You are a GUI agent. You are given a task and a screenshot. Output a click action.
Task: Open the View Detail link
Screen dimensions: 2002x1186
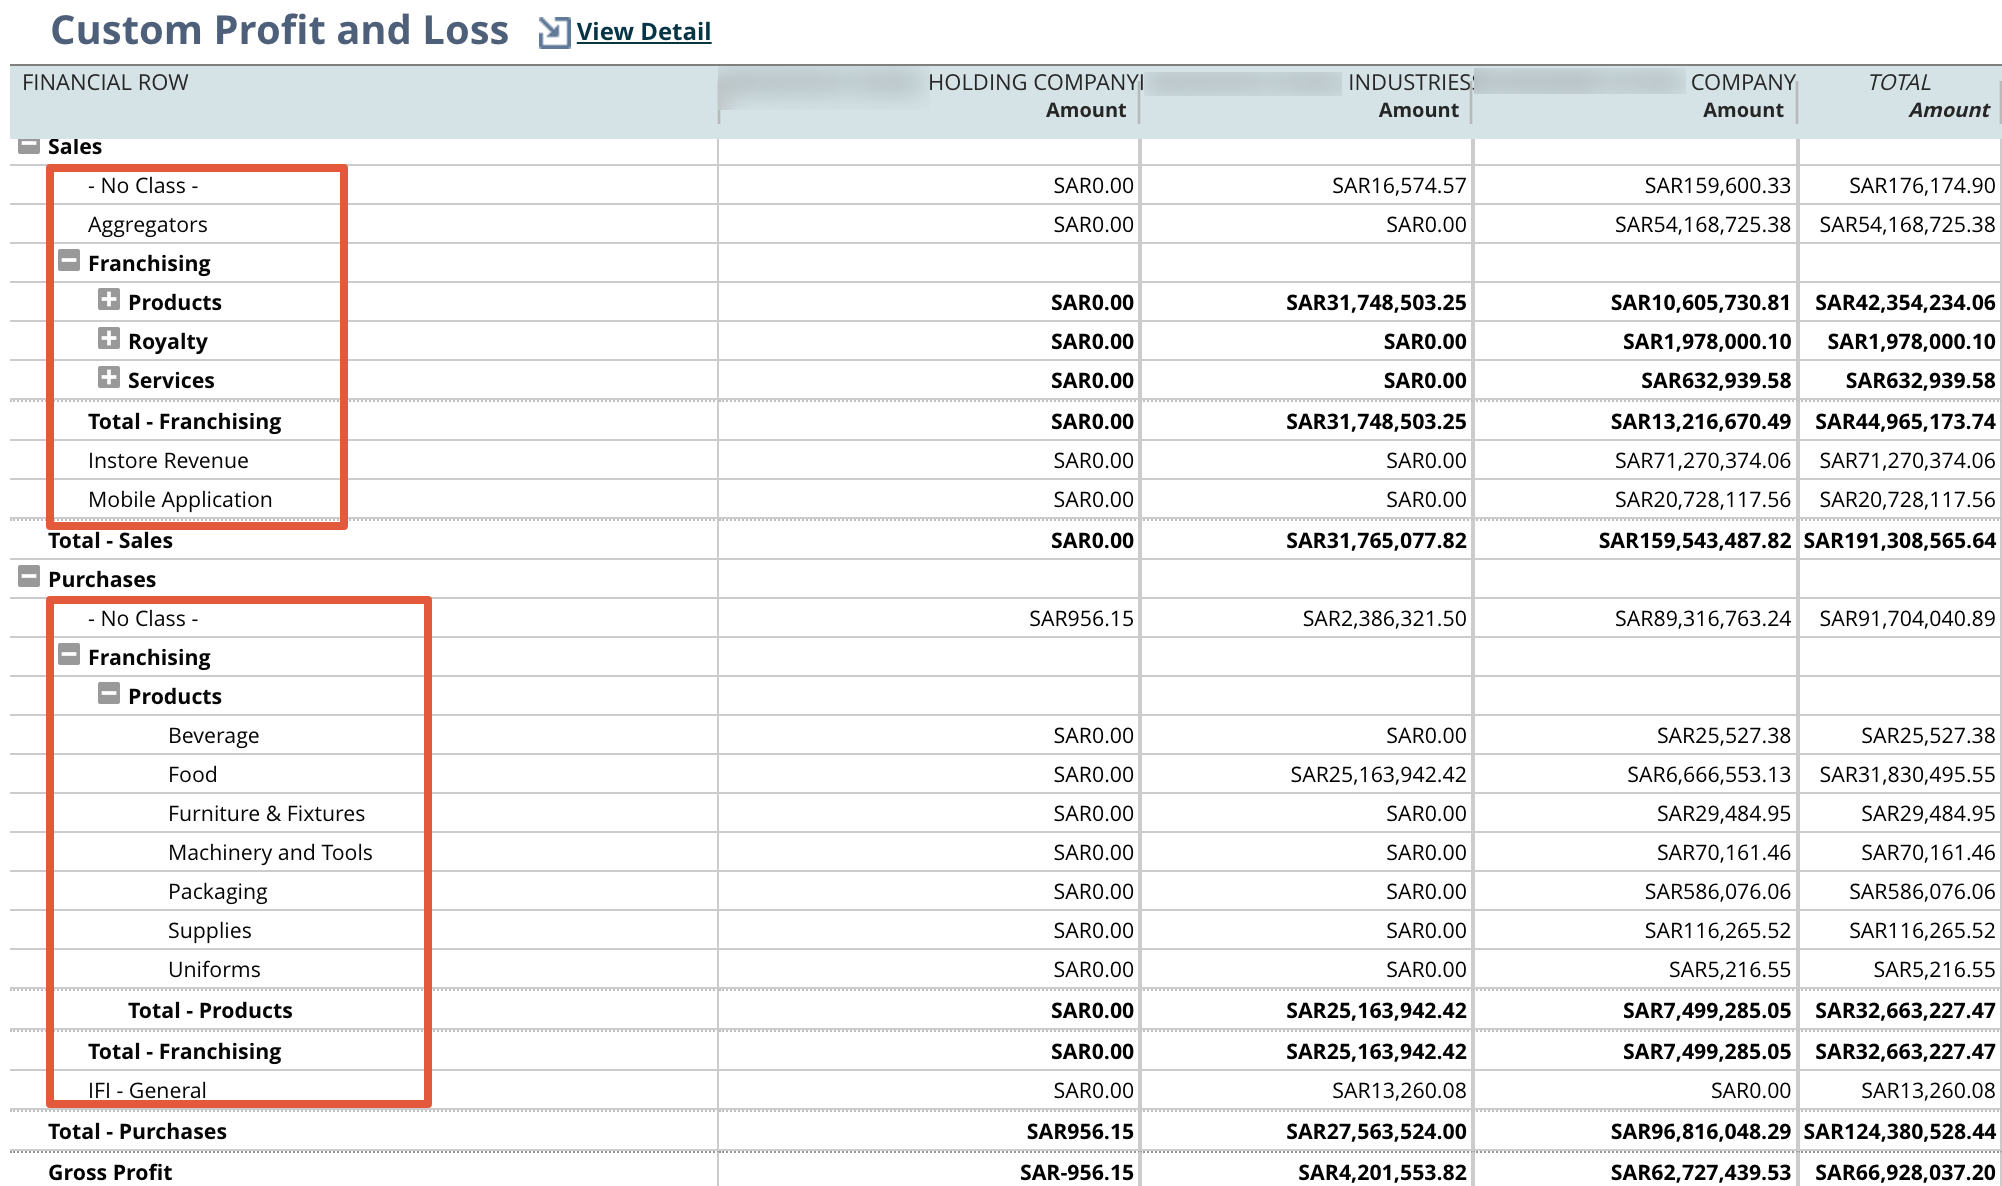[x=643, y=32]
